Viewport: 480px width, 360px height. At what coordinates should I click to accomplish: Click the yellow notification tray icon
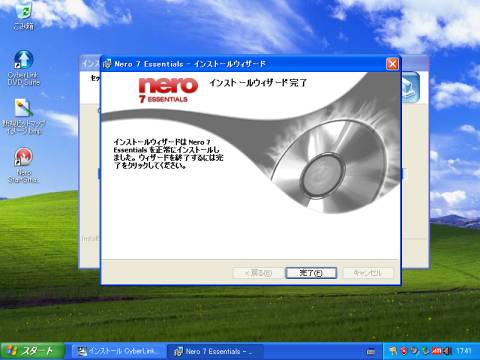click(393, 351)
